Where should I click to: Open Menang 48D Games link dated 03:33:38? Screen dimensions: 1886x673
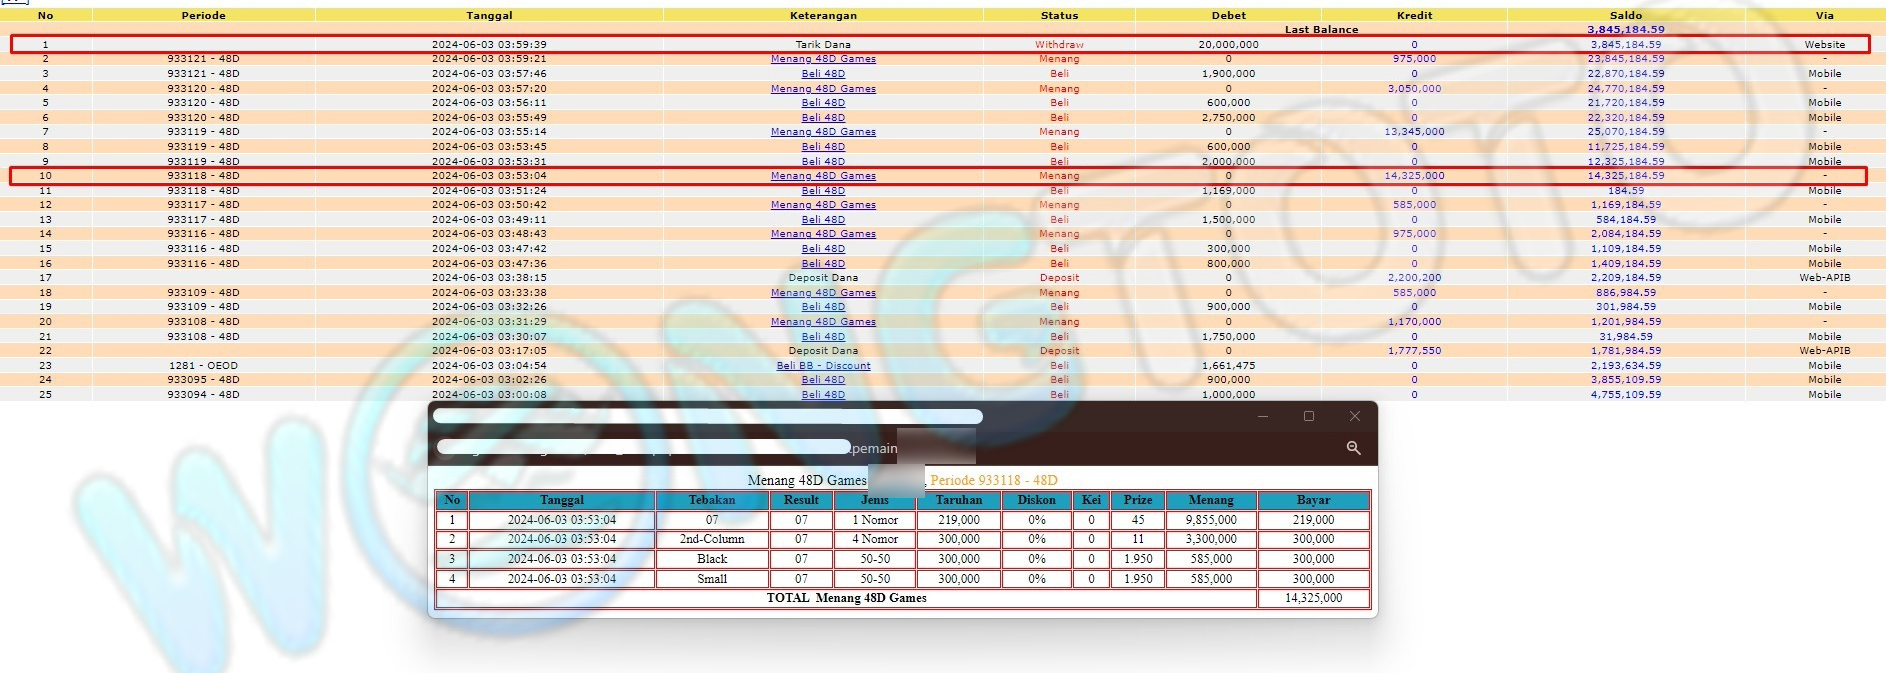823,293
